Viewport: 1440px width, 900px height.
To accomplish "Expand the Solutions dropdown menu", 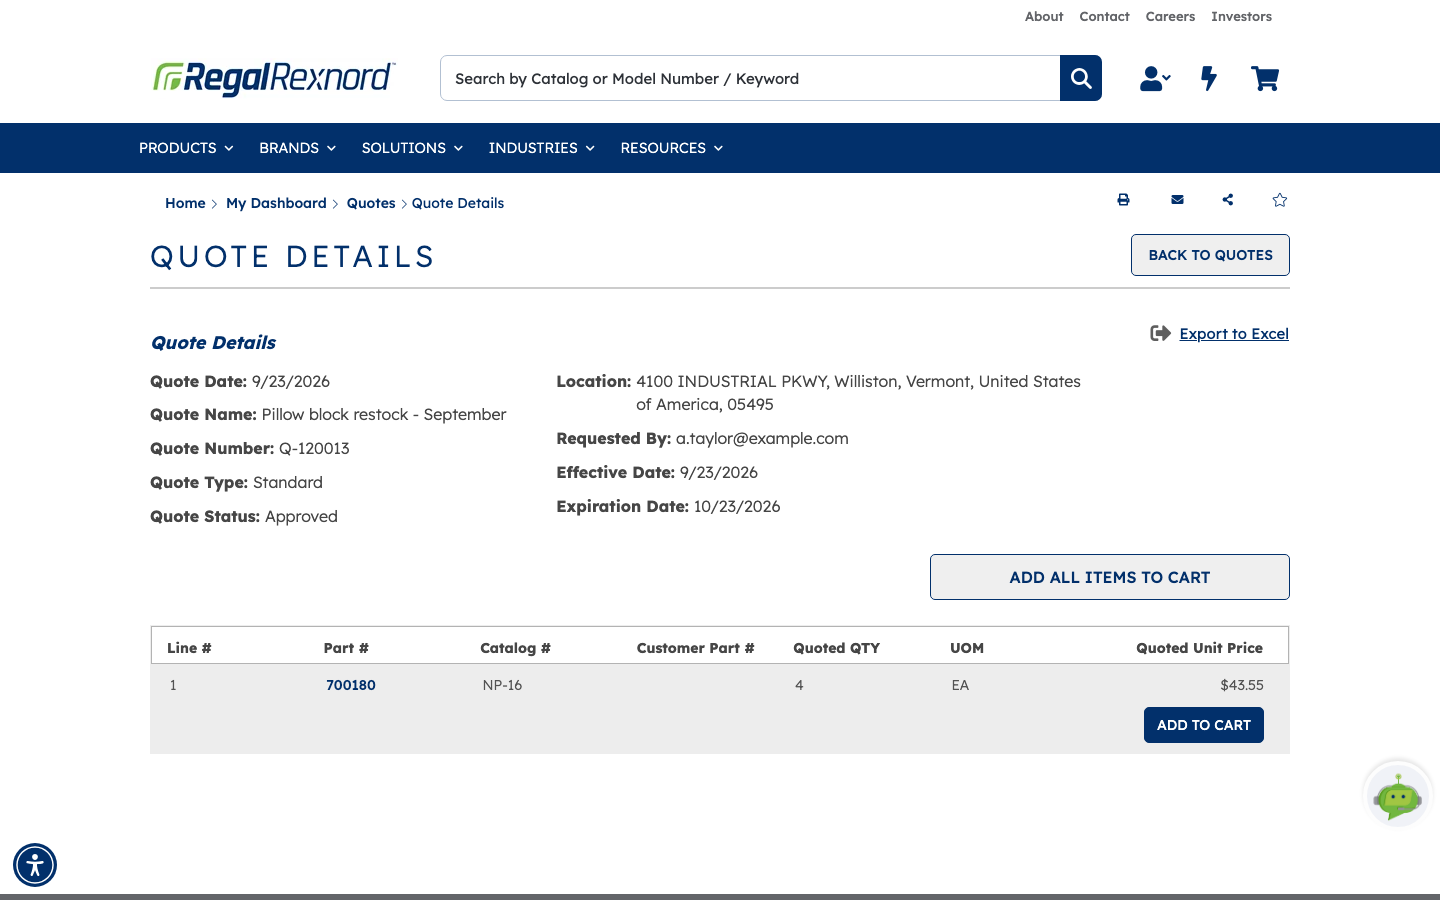I will [412, 148].
